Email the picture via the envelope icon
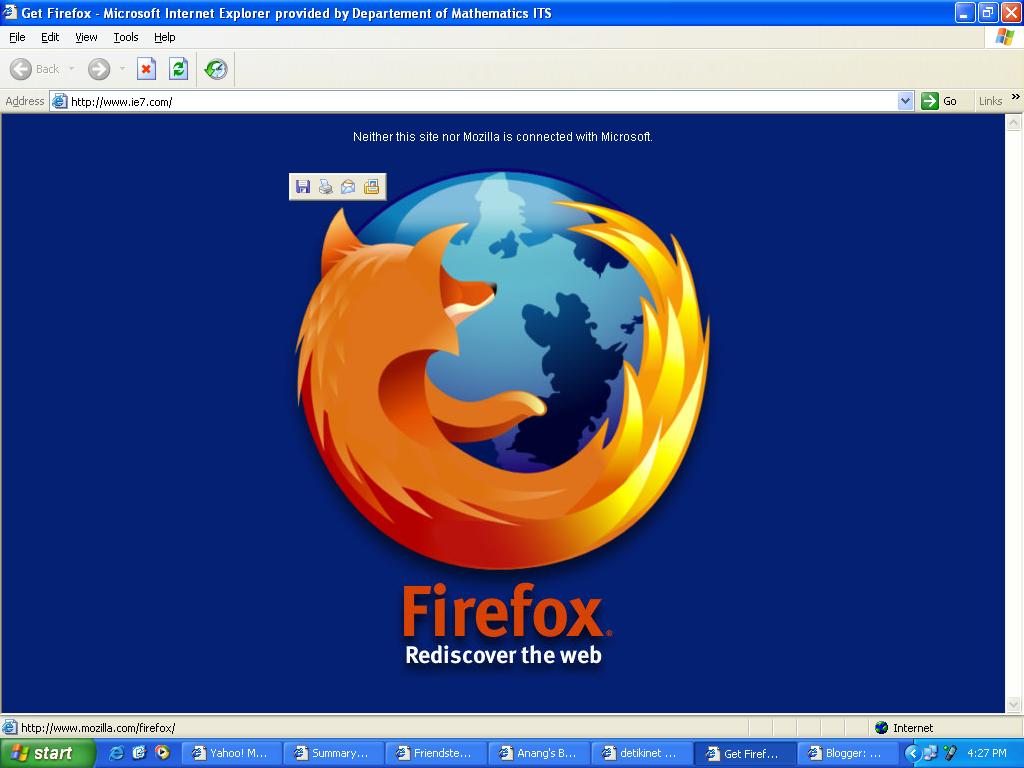Viewport: 1024px width, 768px height. pos(348,187)
